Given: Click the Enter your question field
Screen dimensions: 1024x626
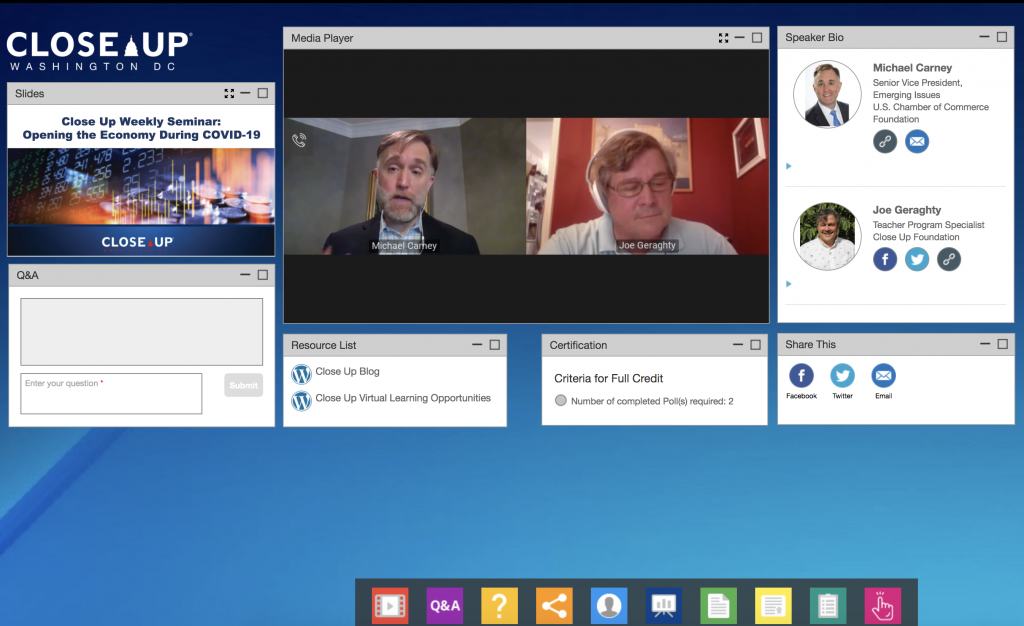Looking at the screenshot, I should point(111,394).
